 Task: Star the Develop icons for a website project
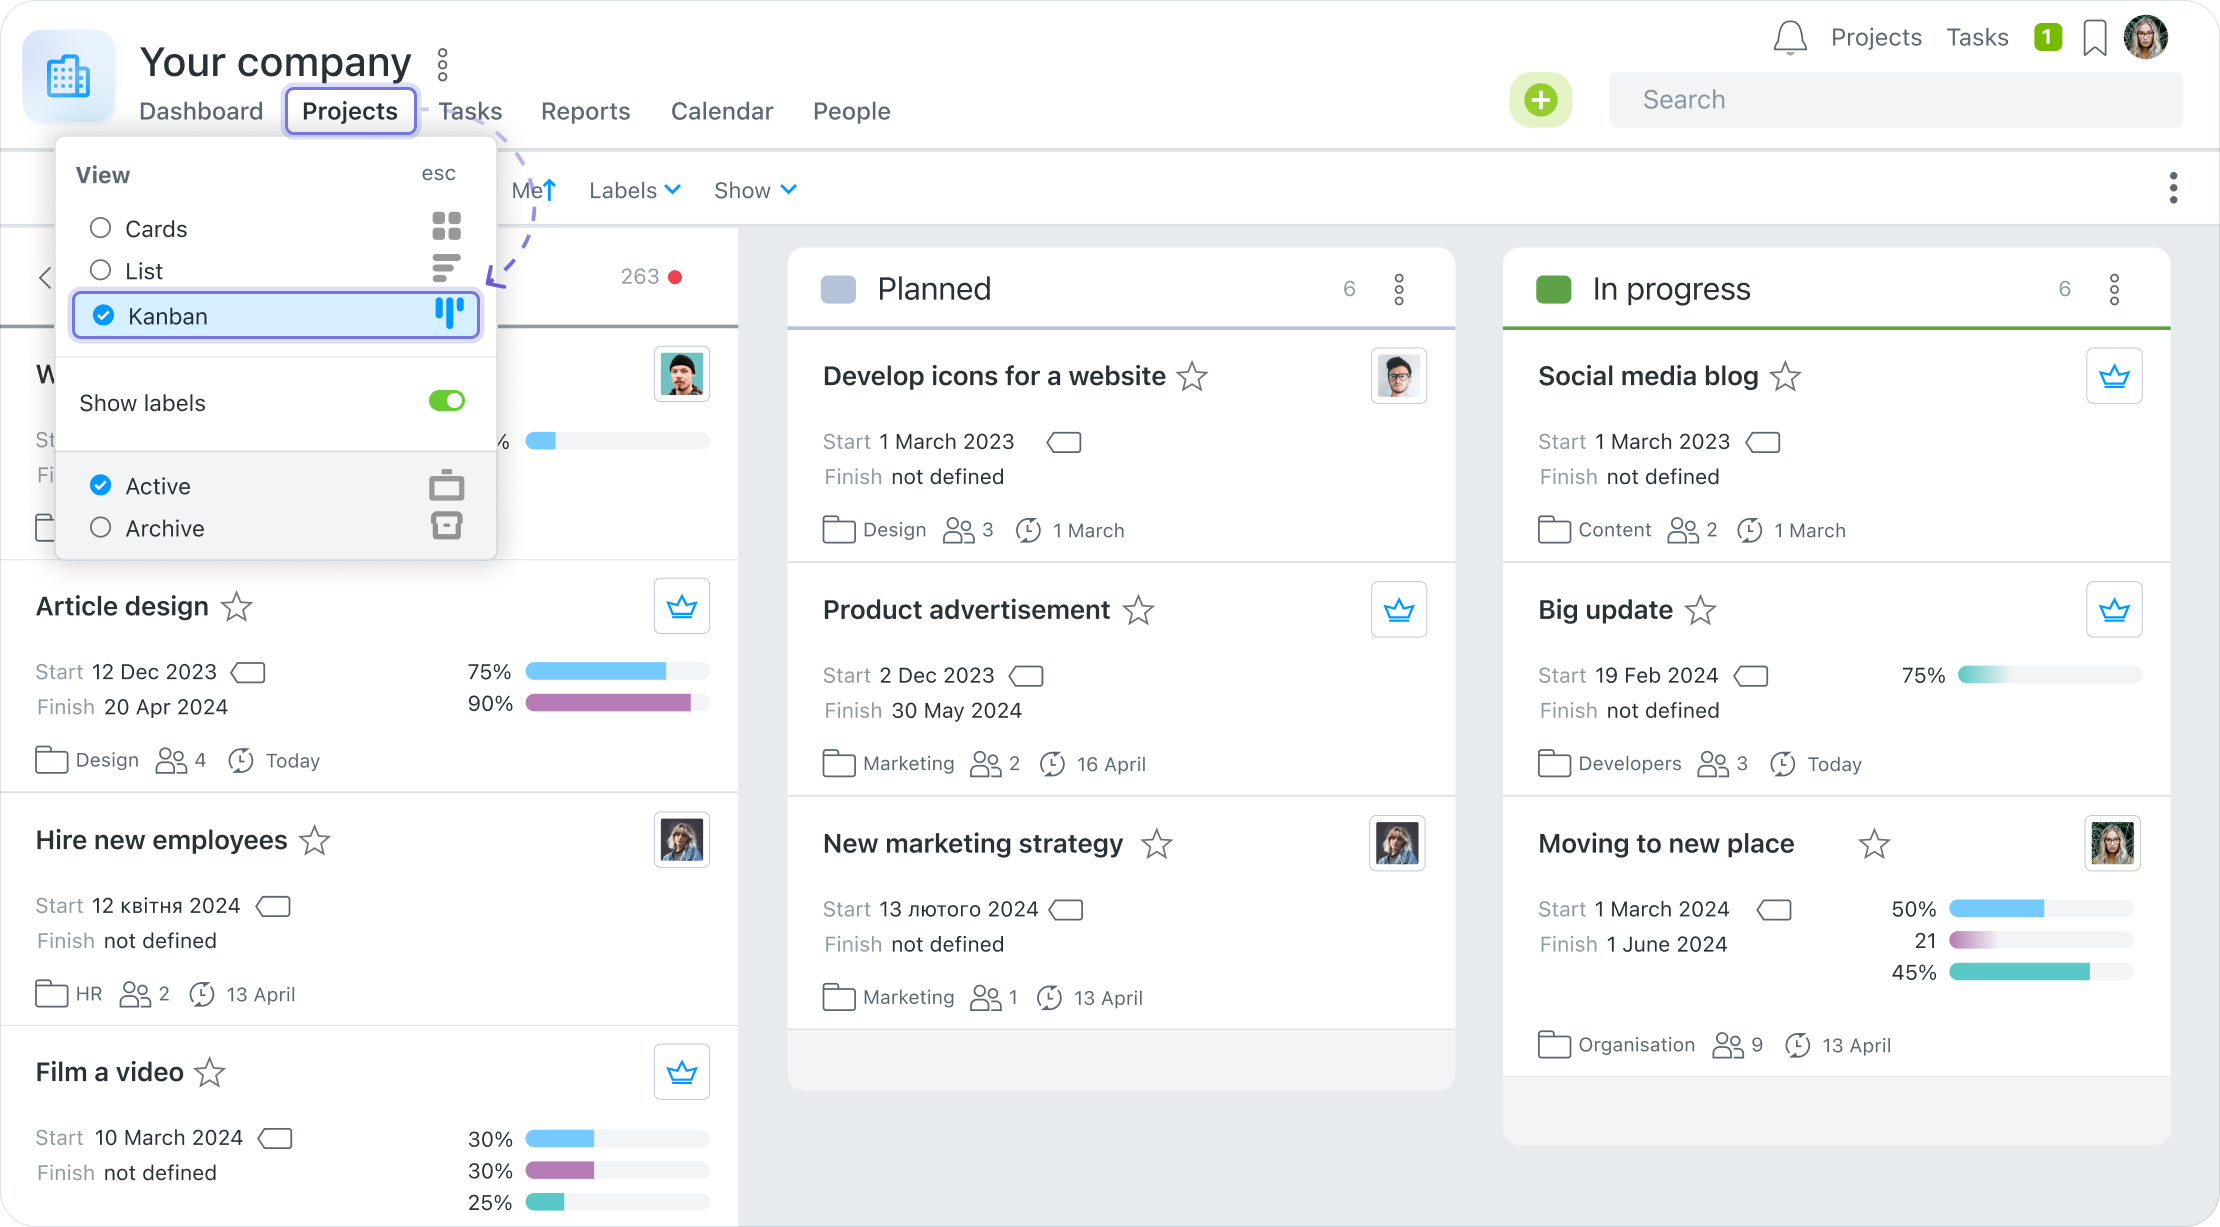[1192, 378]
